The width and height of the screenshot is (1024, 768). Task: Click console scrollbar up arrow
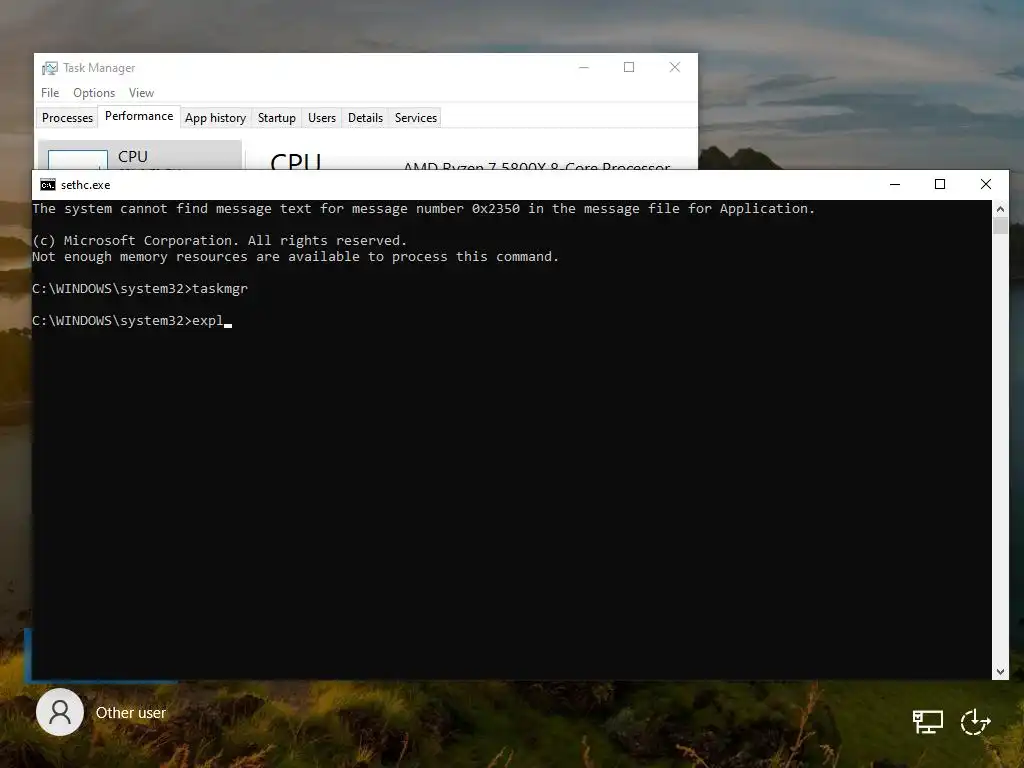click(x=1000, y=209)
